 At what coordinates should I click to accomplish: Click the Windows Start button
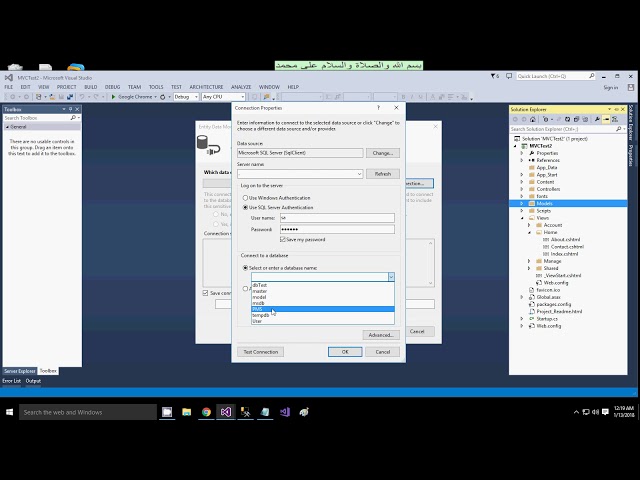(x=9, y=412)
